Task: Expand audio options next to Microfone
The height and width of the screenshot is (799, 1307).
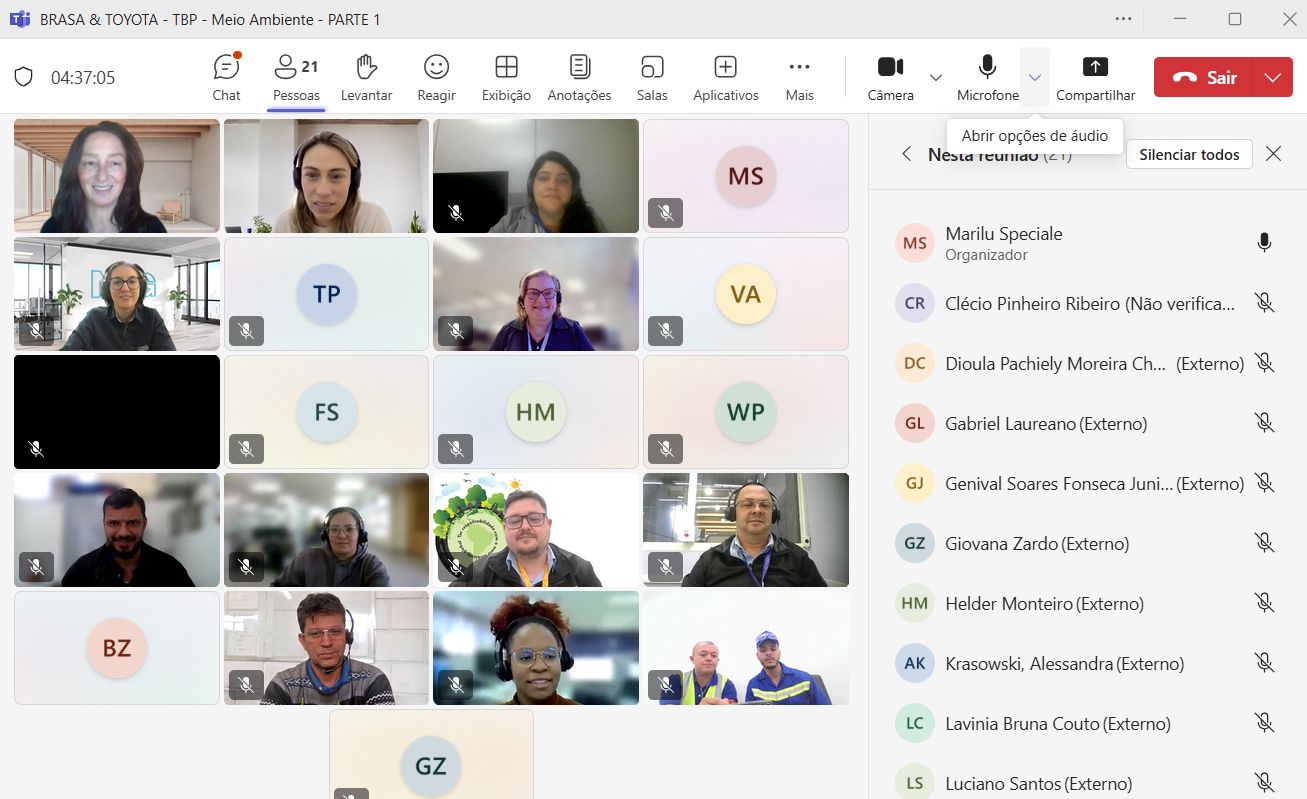Action: pos(1035,78)
